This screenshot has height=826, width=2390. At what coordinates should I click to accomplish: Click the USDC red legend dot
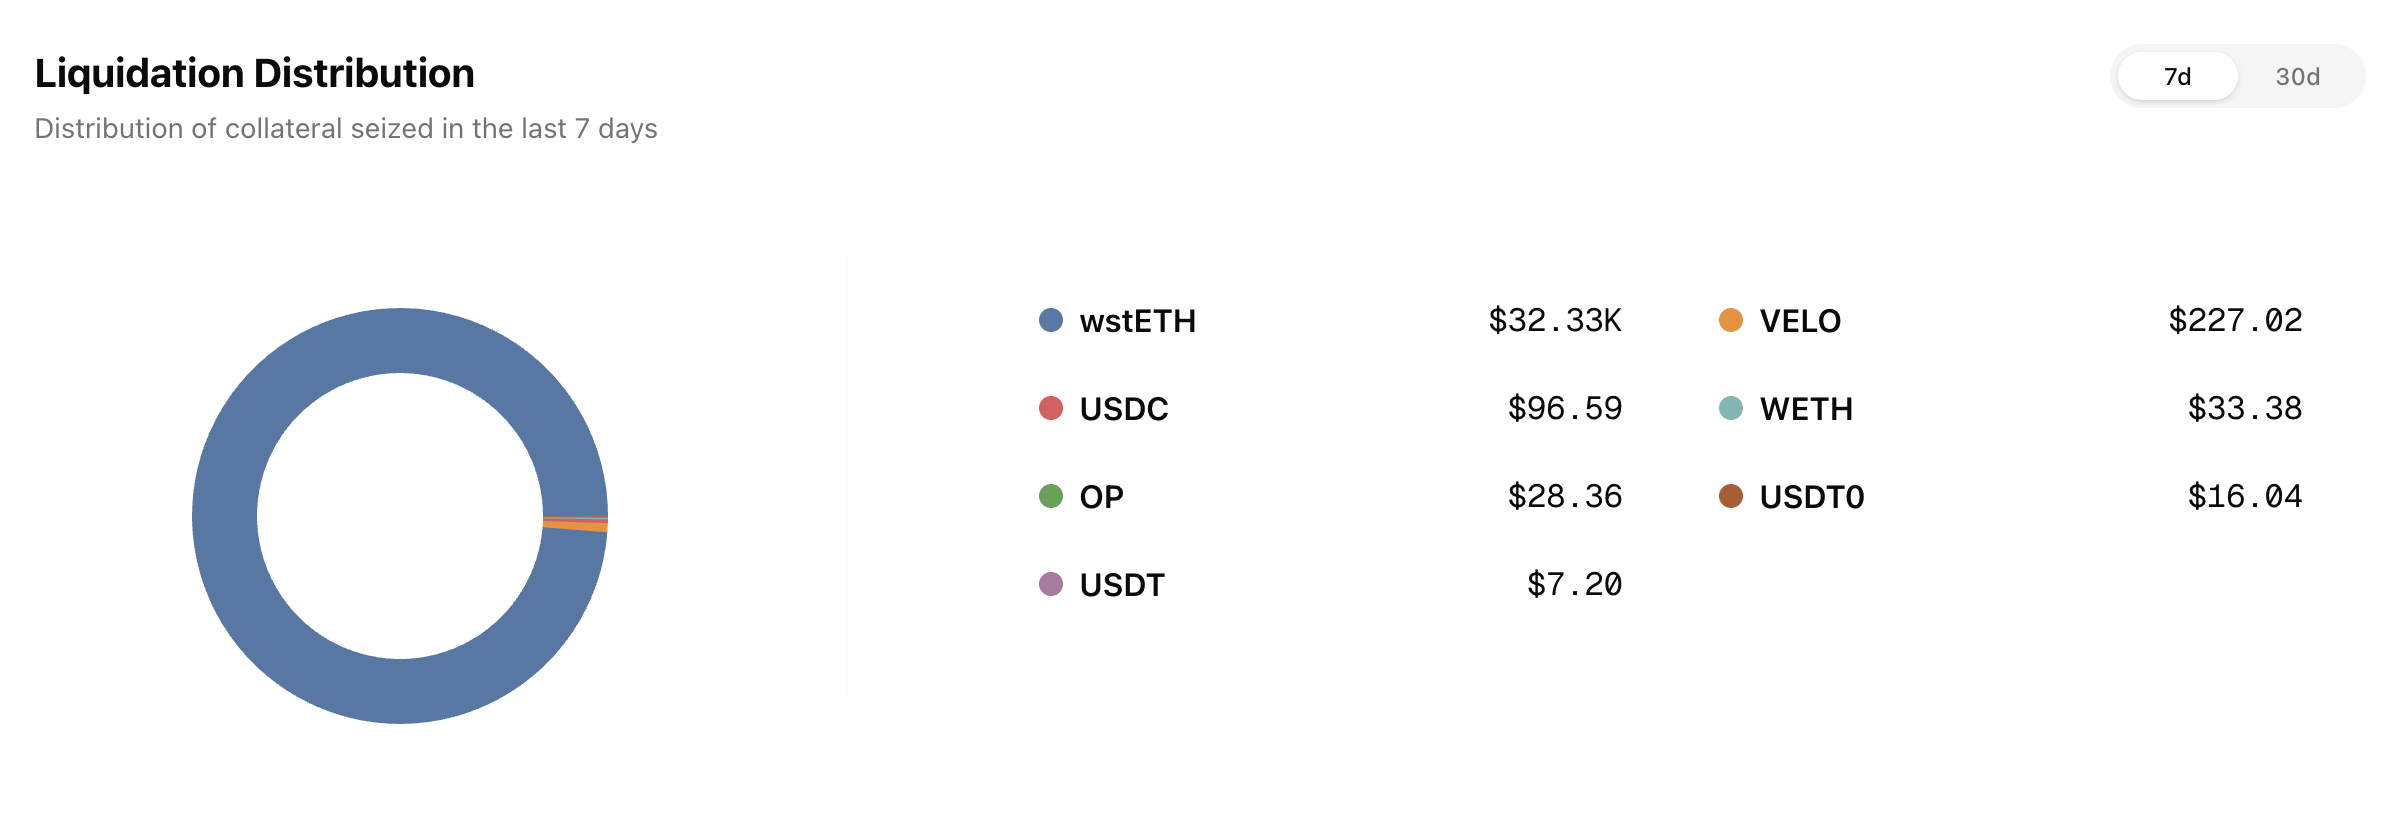(x=1050, y=408)
